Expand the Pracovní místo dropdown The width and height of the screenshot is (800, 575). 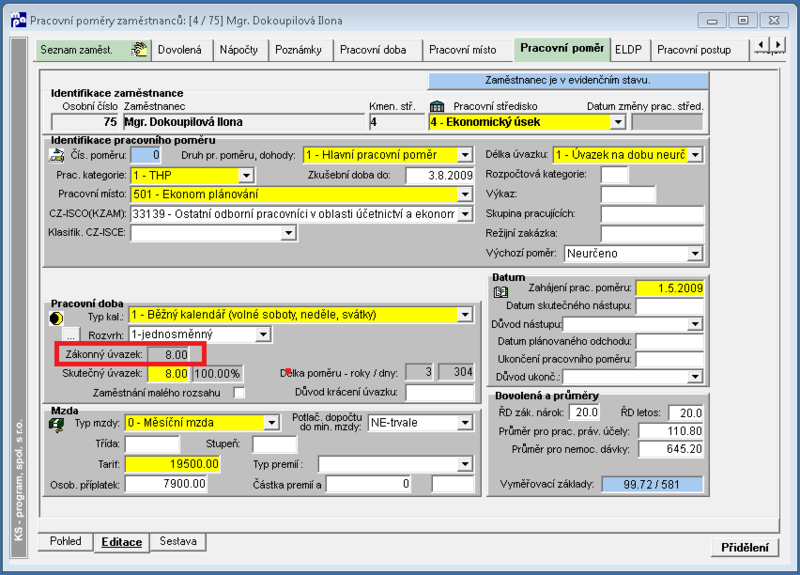point(465,194)
